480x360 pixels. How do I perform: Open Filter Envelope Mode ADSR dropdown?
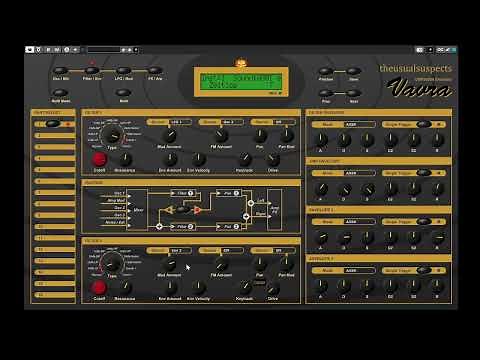(x=359, y=124)
